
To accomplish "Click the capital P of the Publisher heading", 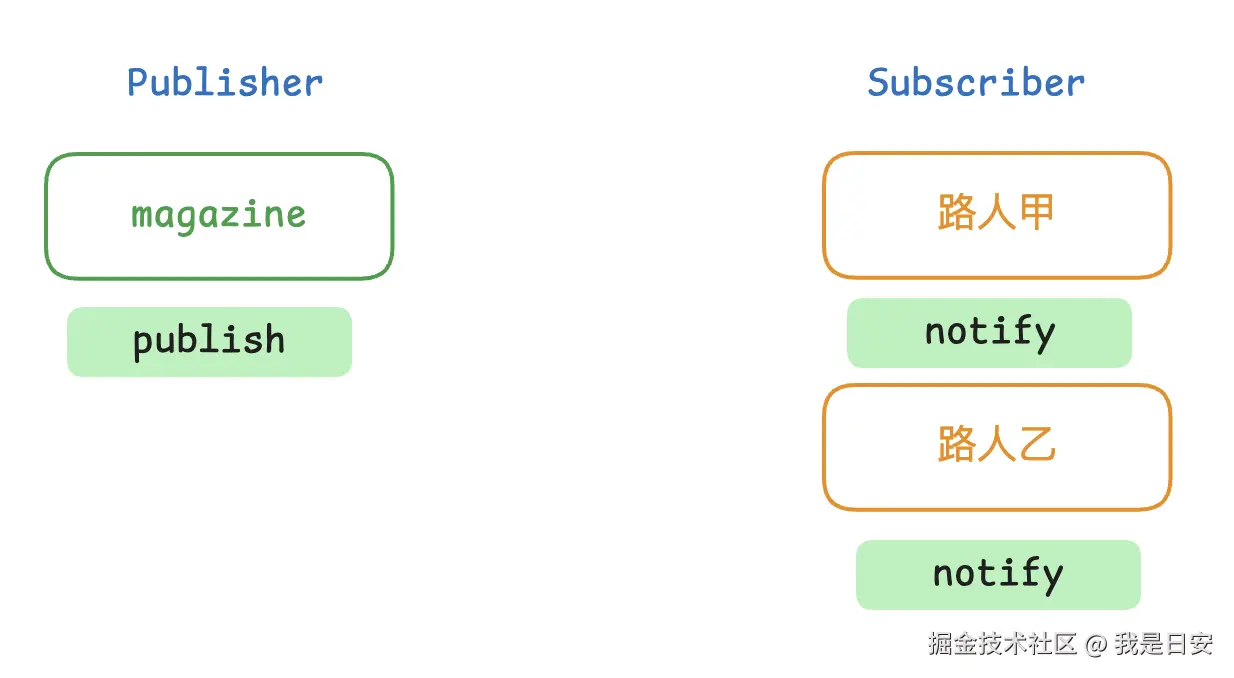I will click(138, 82).
